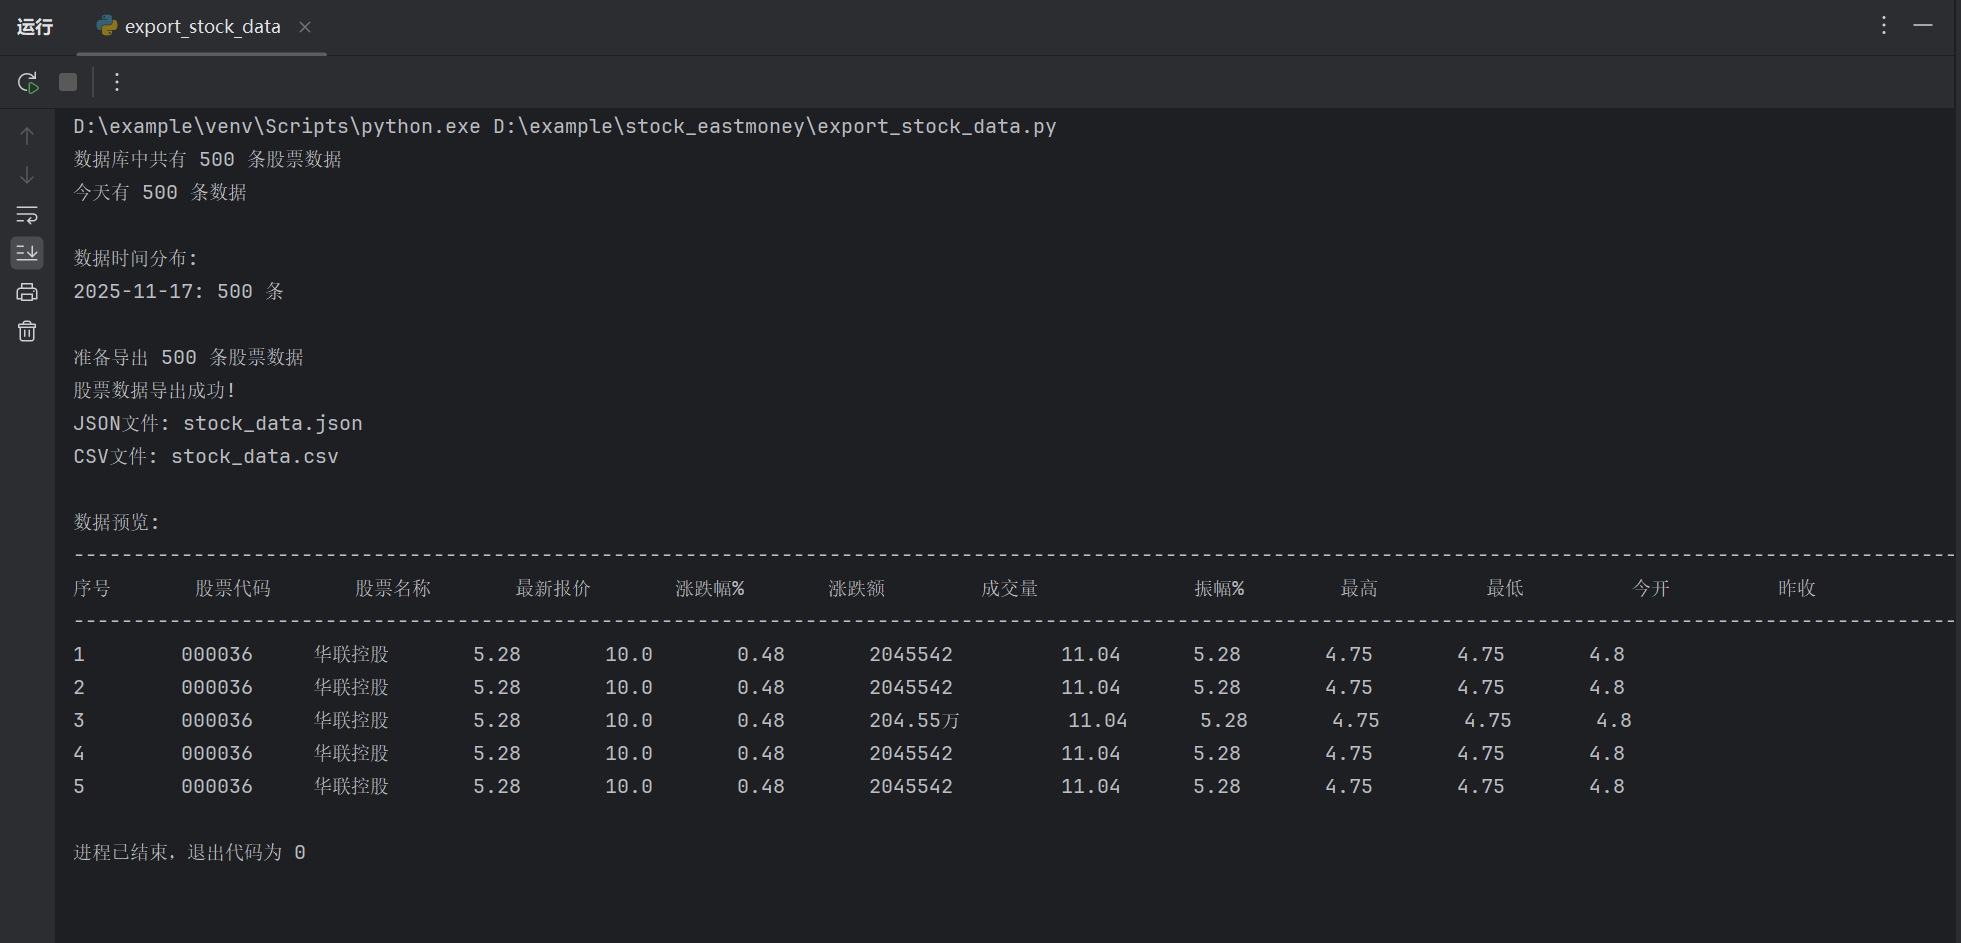Print the console output

[27, 292]
